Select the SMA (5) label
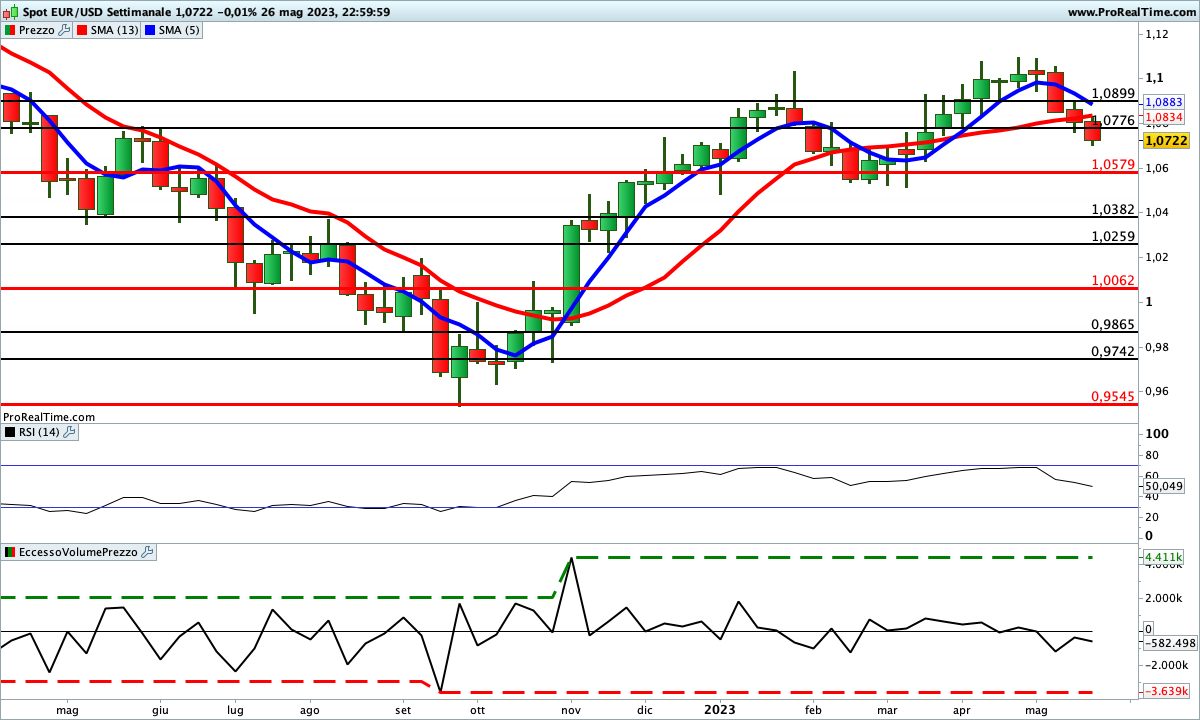 [x=178, y=30]
